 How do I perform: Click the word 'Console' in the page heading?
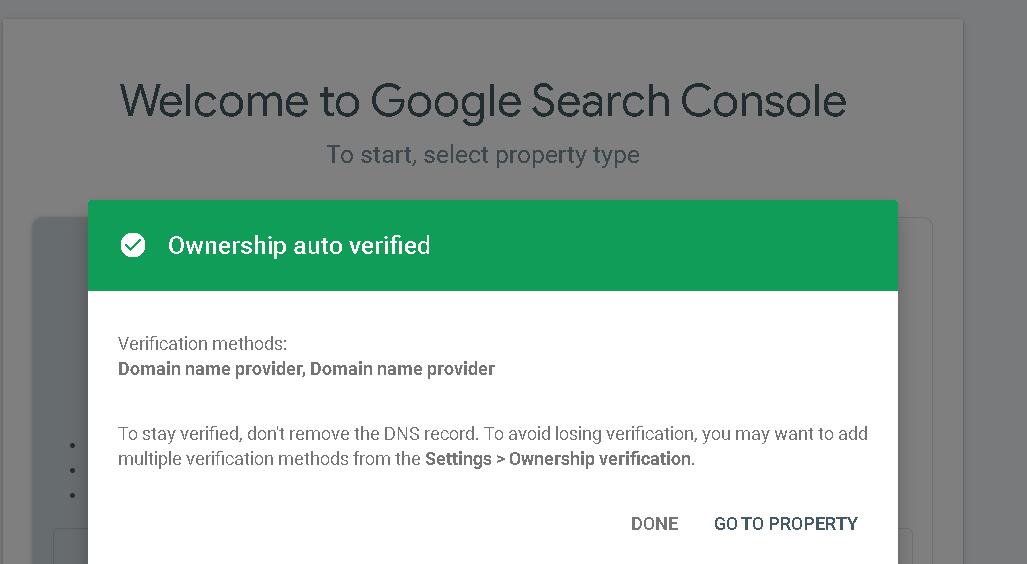click(x=763, y=101)
